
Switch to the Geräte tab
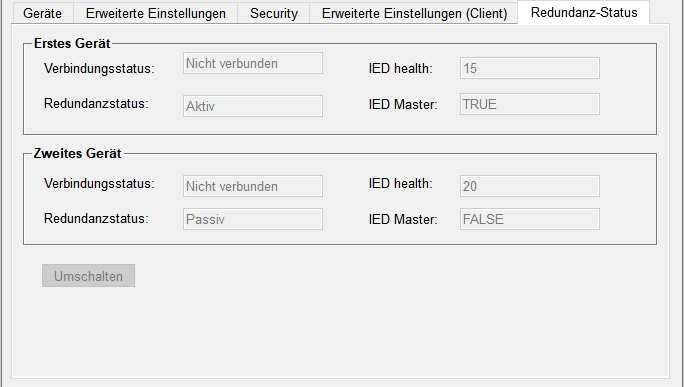[42, 13]
